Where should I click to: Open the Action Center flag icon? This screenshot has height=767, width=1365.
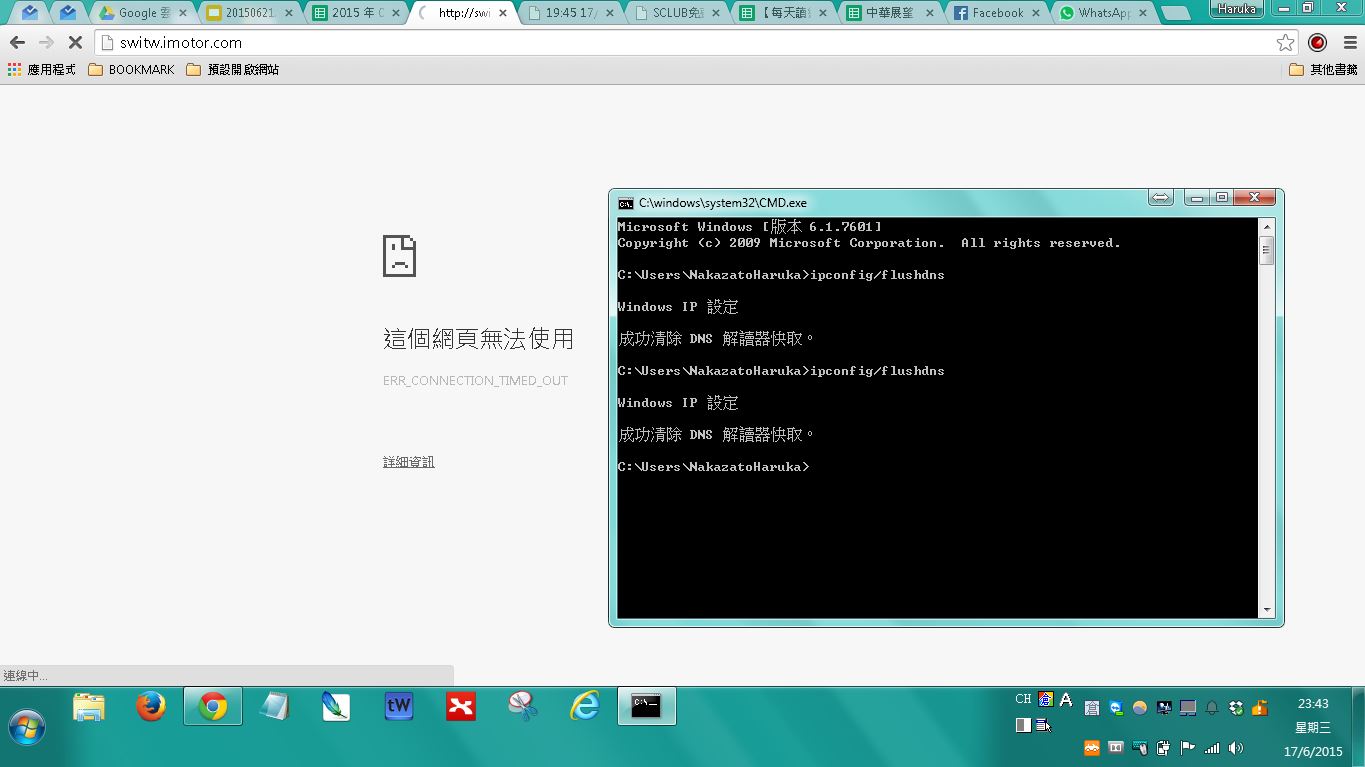click(x=1188, y=748)
